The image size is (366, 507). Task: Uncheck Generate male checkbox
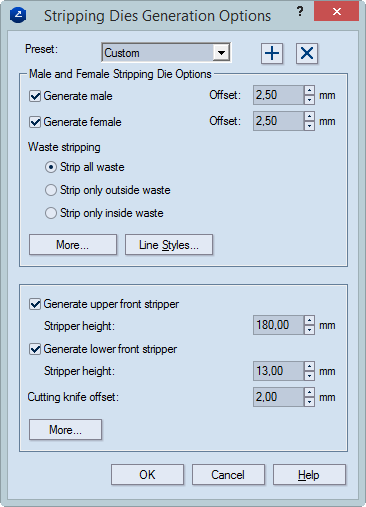35,96
